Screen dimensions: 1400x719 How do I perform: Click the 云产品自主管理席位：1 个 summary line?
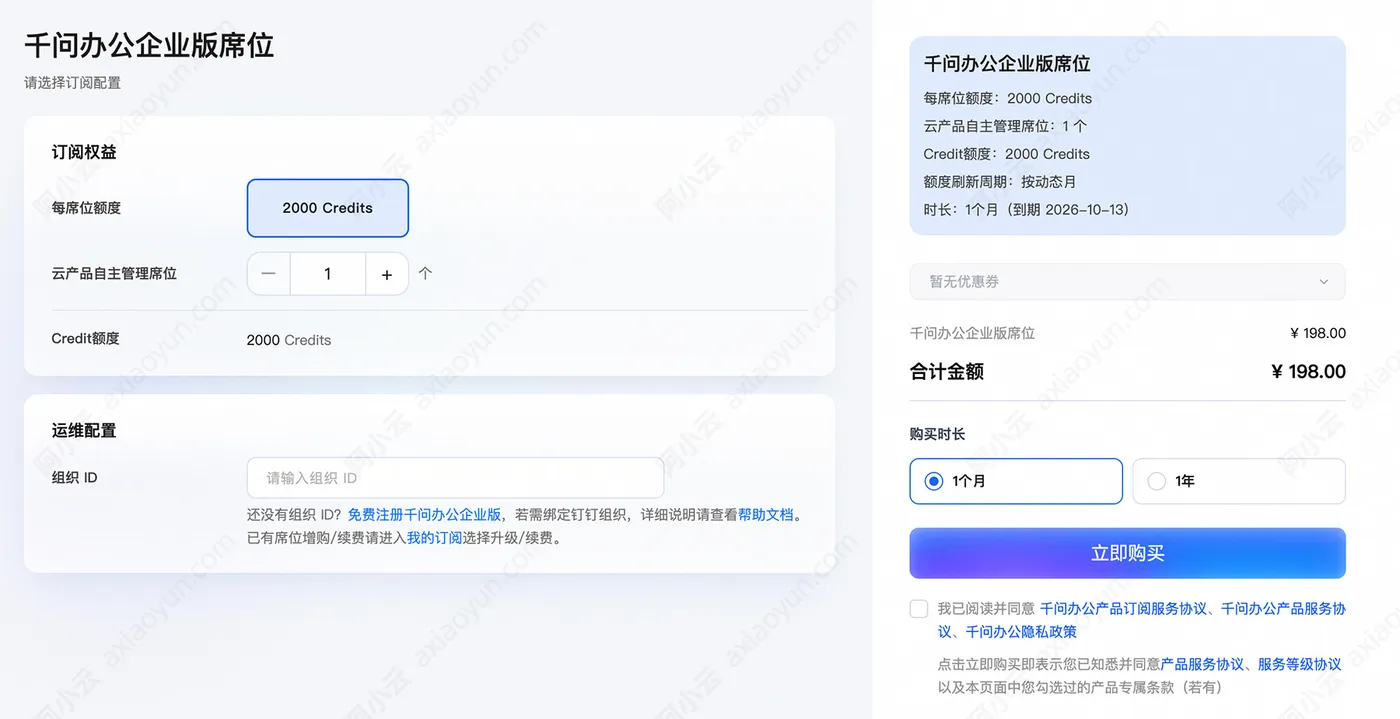point(1005,126)
